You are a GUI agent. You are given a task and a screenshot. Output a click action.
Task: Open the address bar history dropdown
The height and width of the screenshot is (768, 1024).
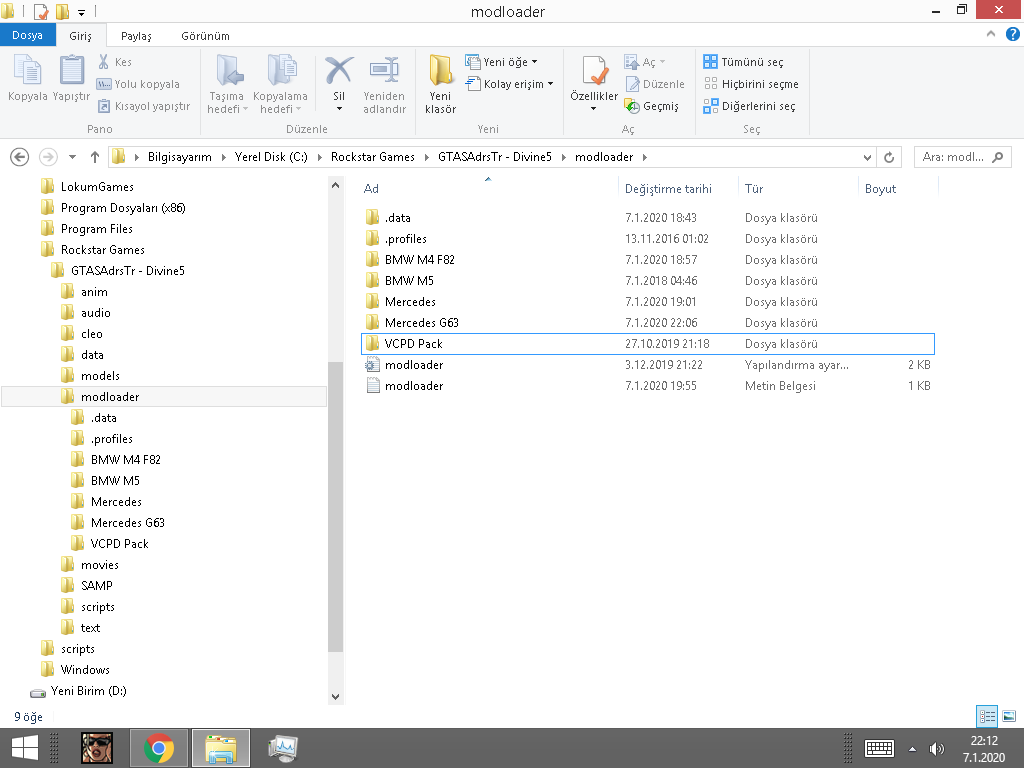tap(867, 157)
